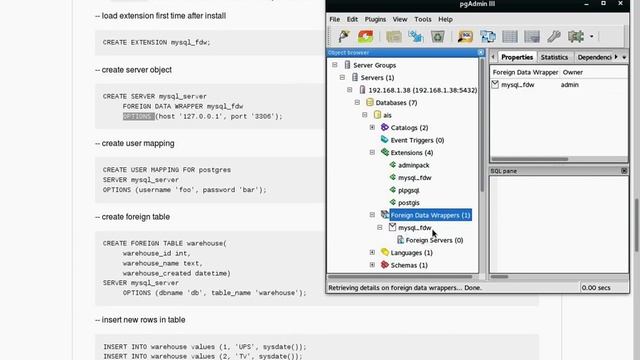Click the Create new object toolbar icon

[x=416, y=36]
